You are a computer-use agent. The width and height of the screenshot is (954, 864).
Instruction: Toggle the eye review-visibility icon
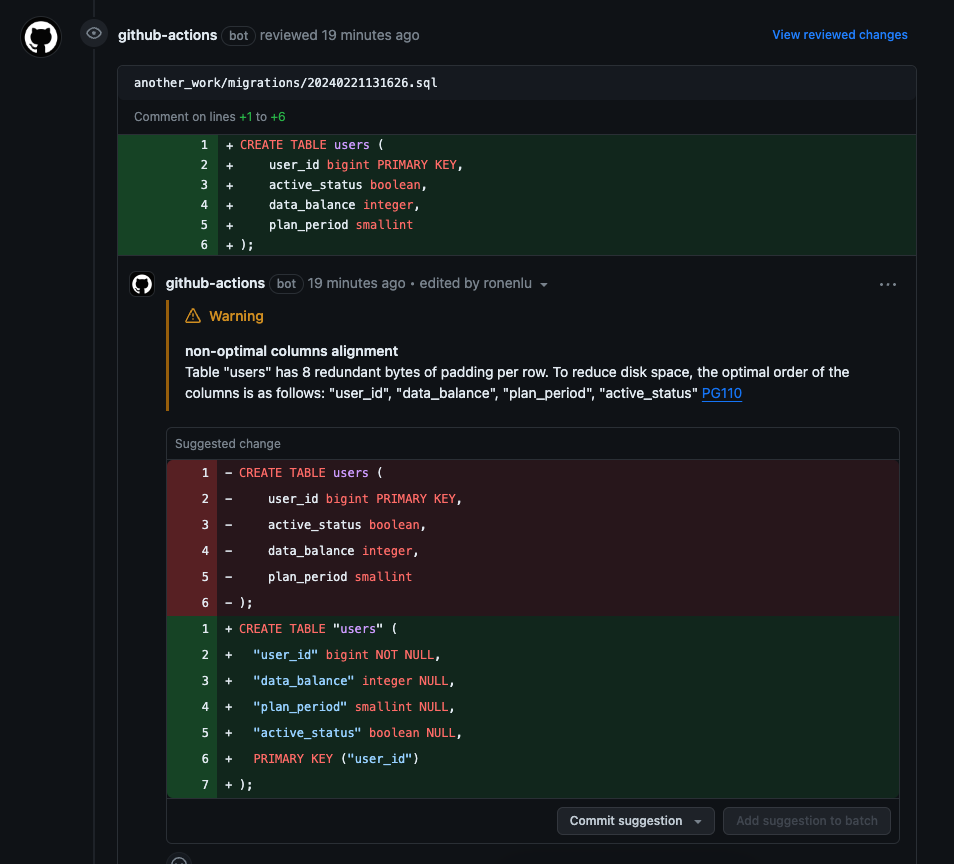click(x=93, y=32)
